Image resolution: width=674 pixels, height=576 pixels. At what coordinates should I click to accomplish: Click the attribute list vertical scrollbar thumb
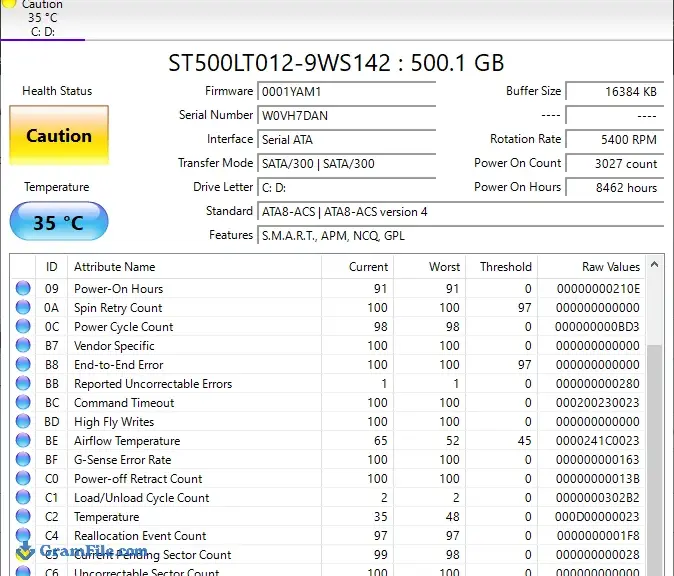[654, 460]
